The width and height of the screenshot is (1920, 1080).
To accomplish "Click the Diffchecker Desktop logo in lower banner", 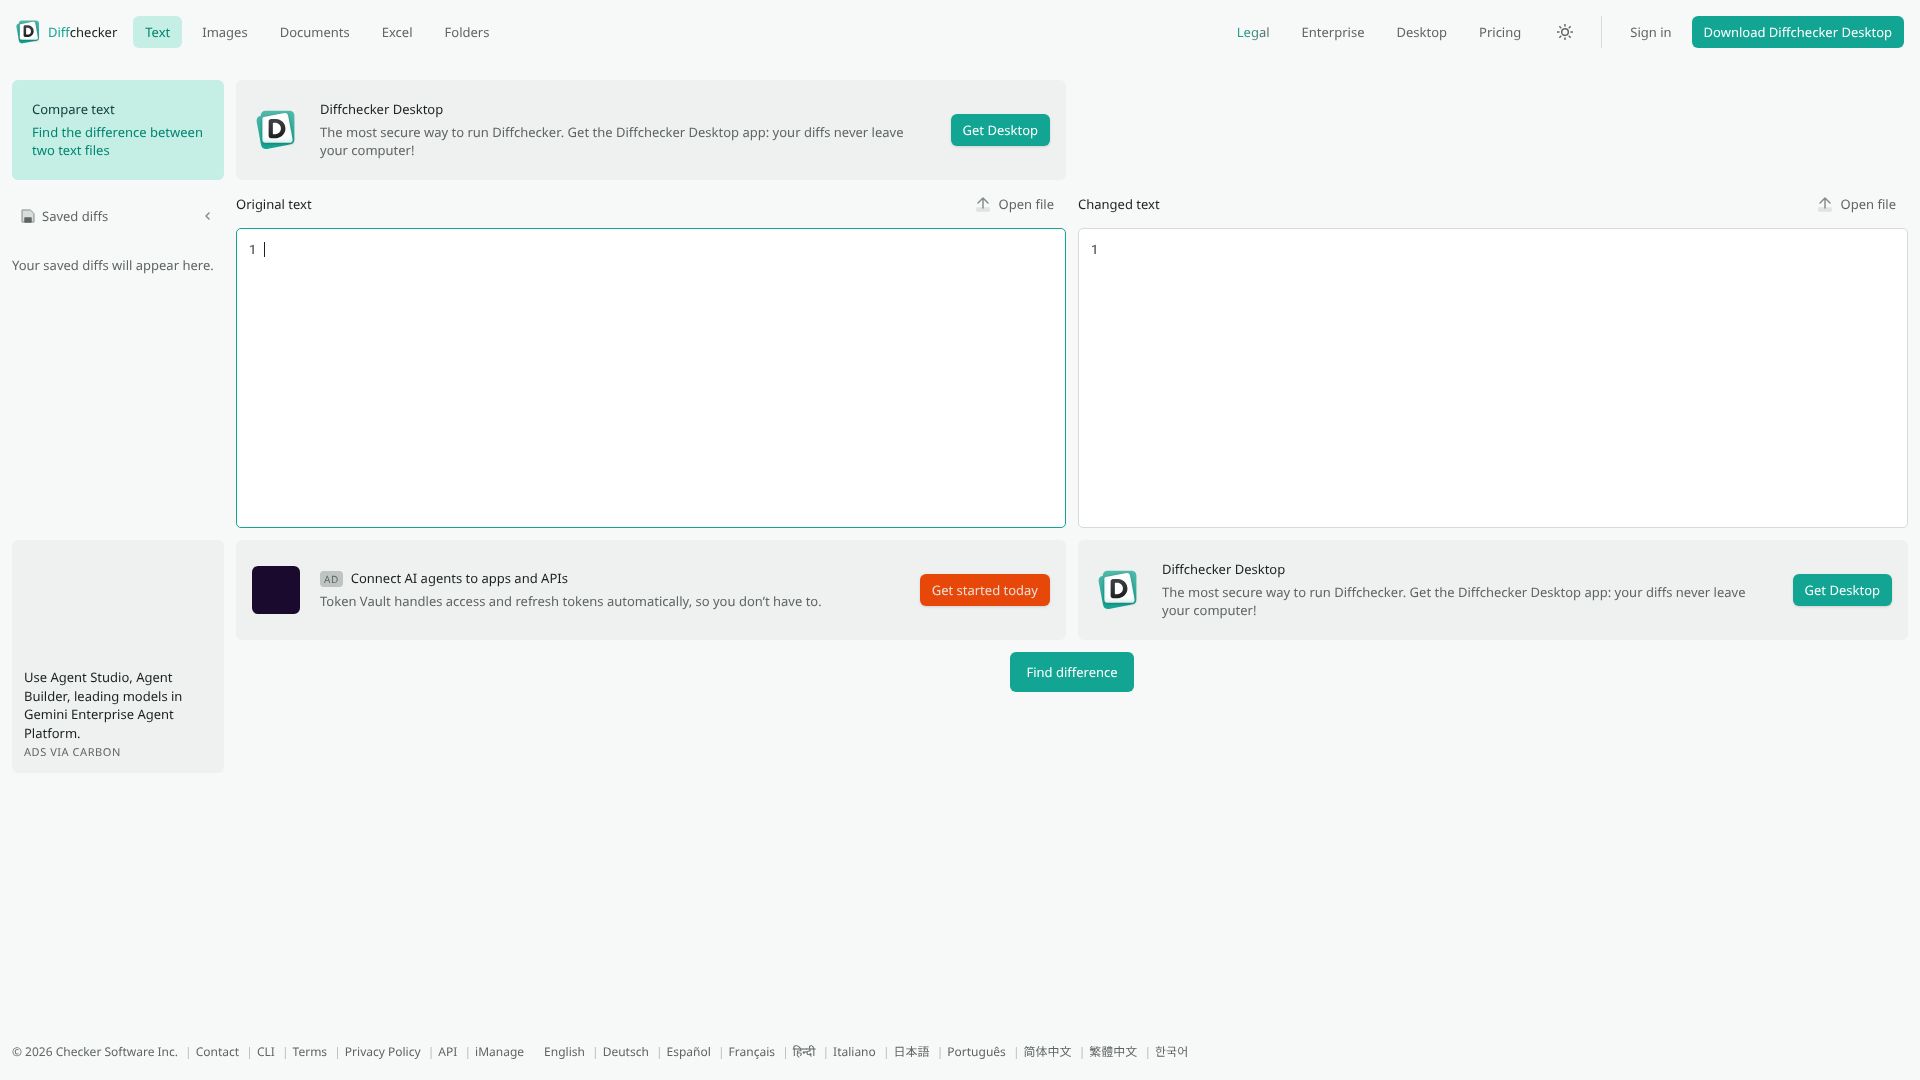I will pyautogui.click(x=1118, y=590).
